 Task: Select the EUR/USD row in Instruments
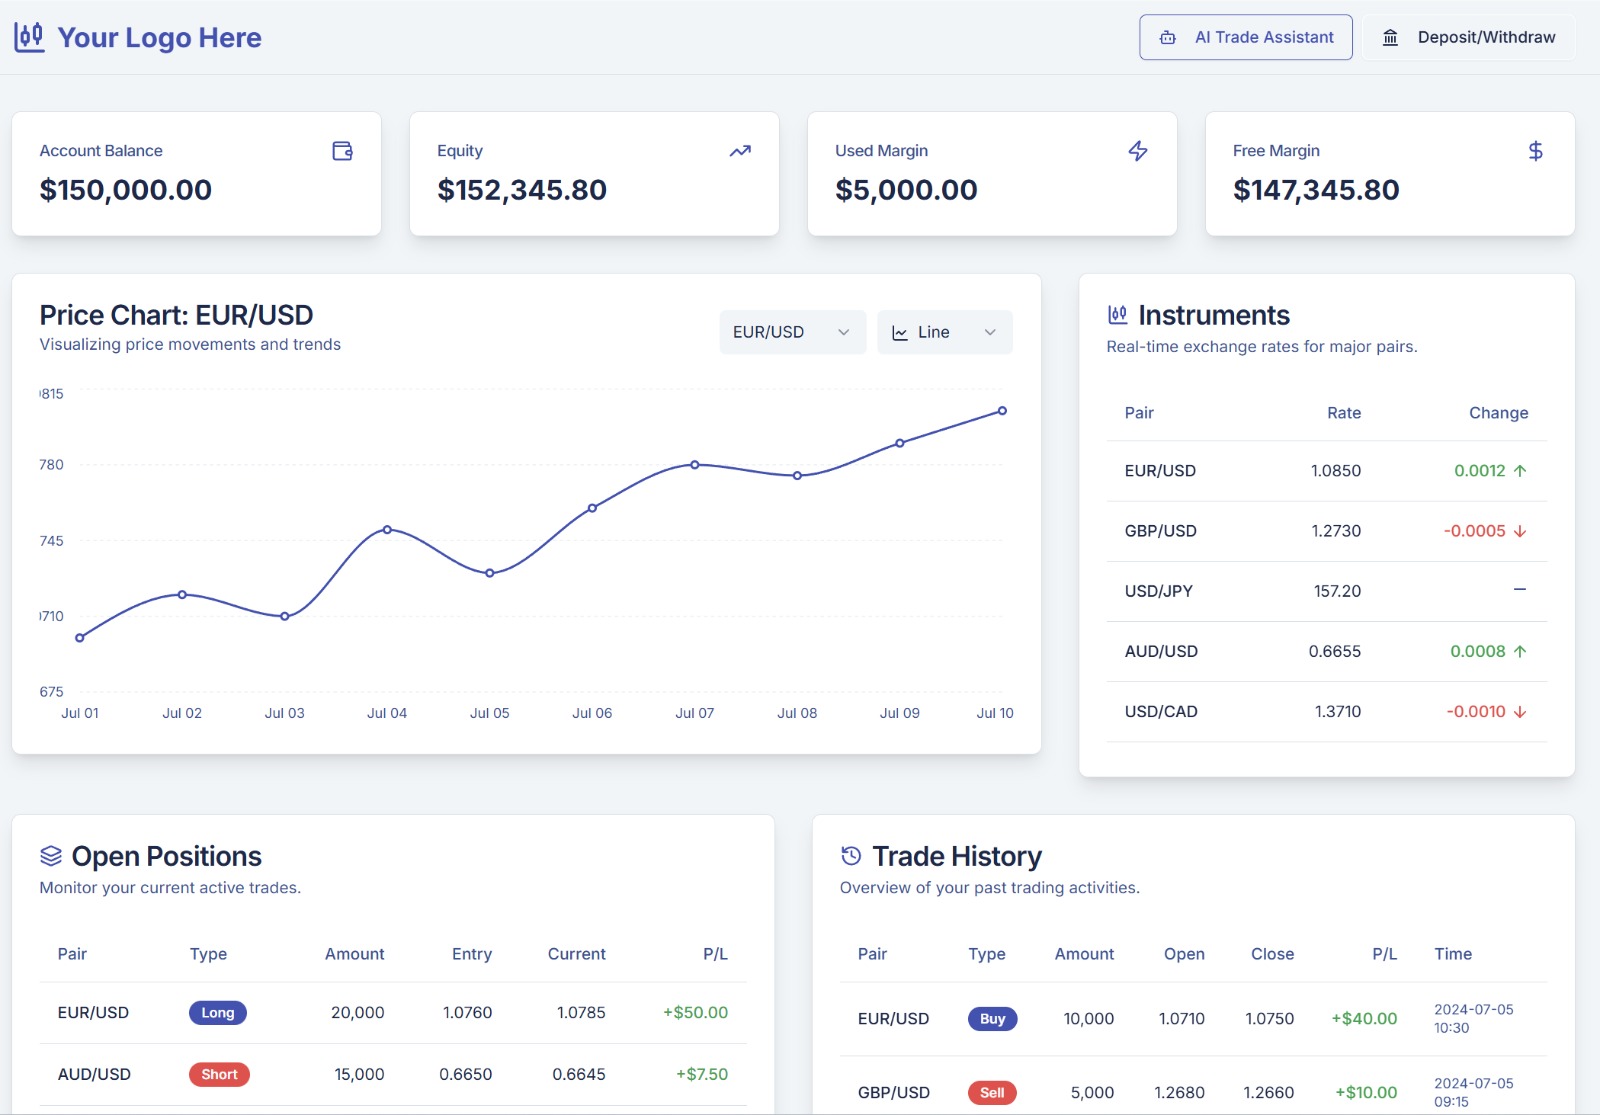click(x=1327, y=471)
